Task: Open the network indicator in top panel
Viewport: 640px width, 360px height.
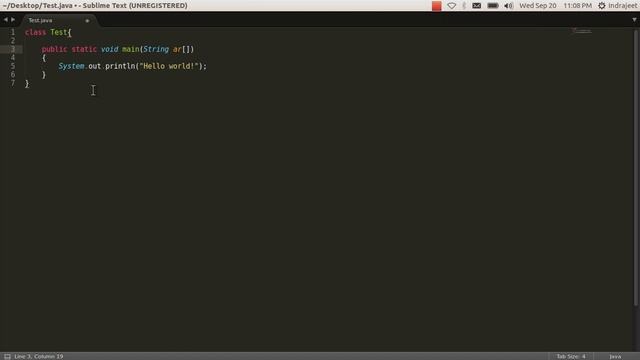Action: pos(451,6)
